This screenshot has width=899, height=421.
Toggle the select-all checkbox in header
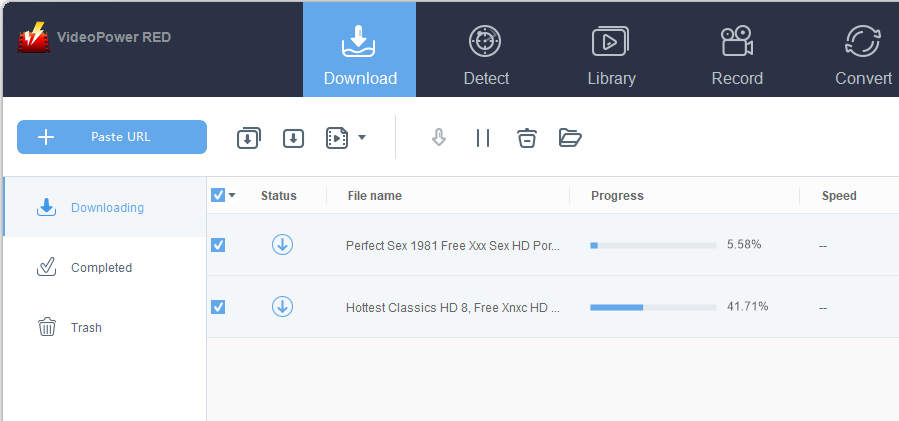tap(218, 196)
